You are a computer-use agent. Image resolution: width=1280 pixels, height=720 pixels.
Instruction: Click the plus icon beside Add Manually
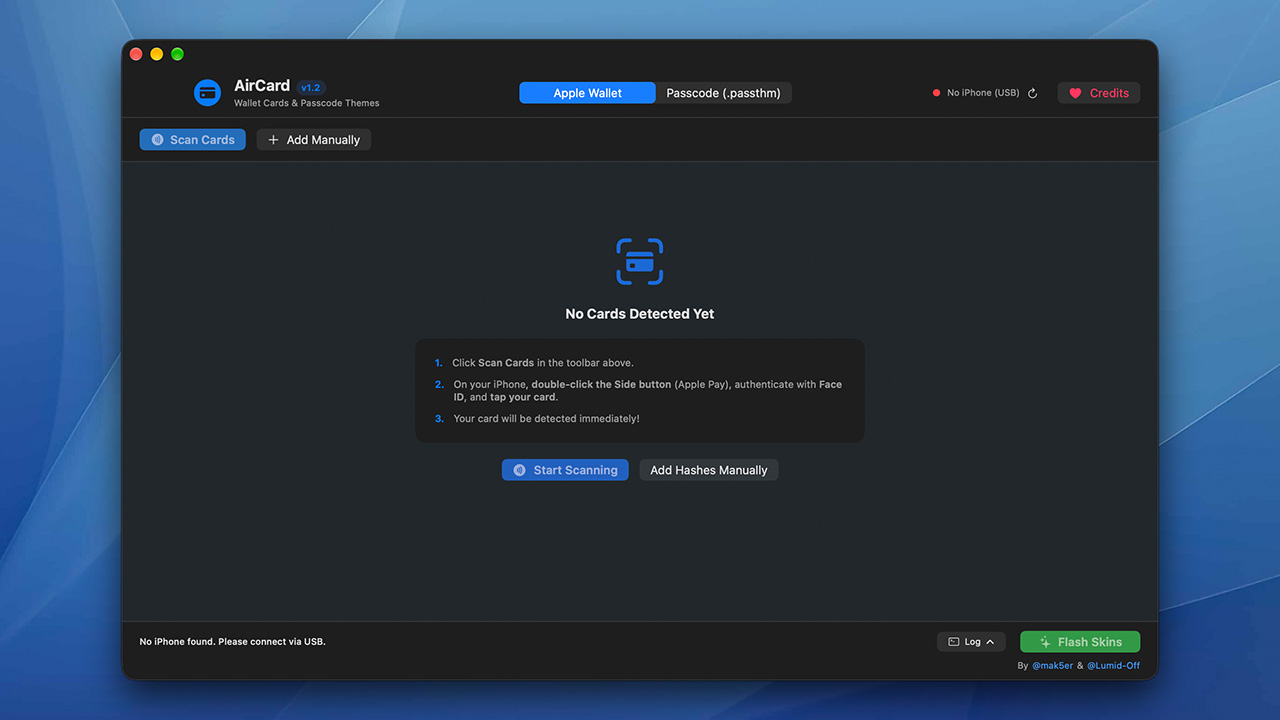[x=273, y=140]
